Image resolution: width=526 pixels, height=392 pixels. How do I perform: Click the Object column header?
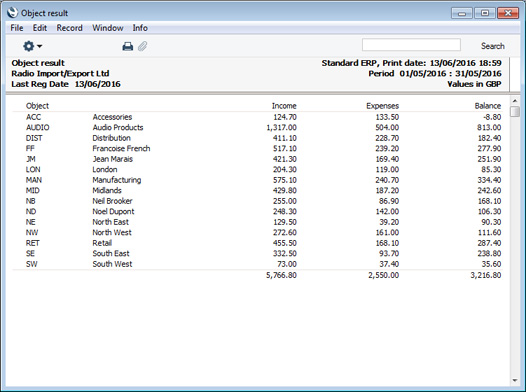pos(37,106)
